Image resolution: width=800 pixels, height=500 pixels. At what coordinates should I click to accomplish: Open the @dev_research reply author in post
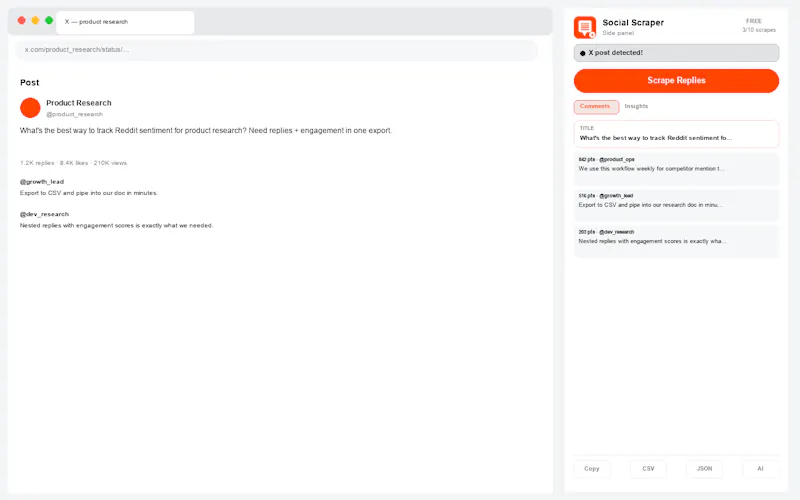[x=44, y=214]
